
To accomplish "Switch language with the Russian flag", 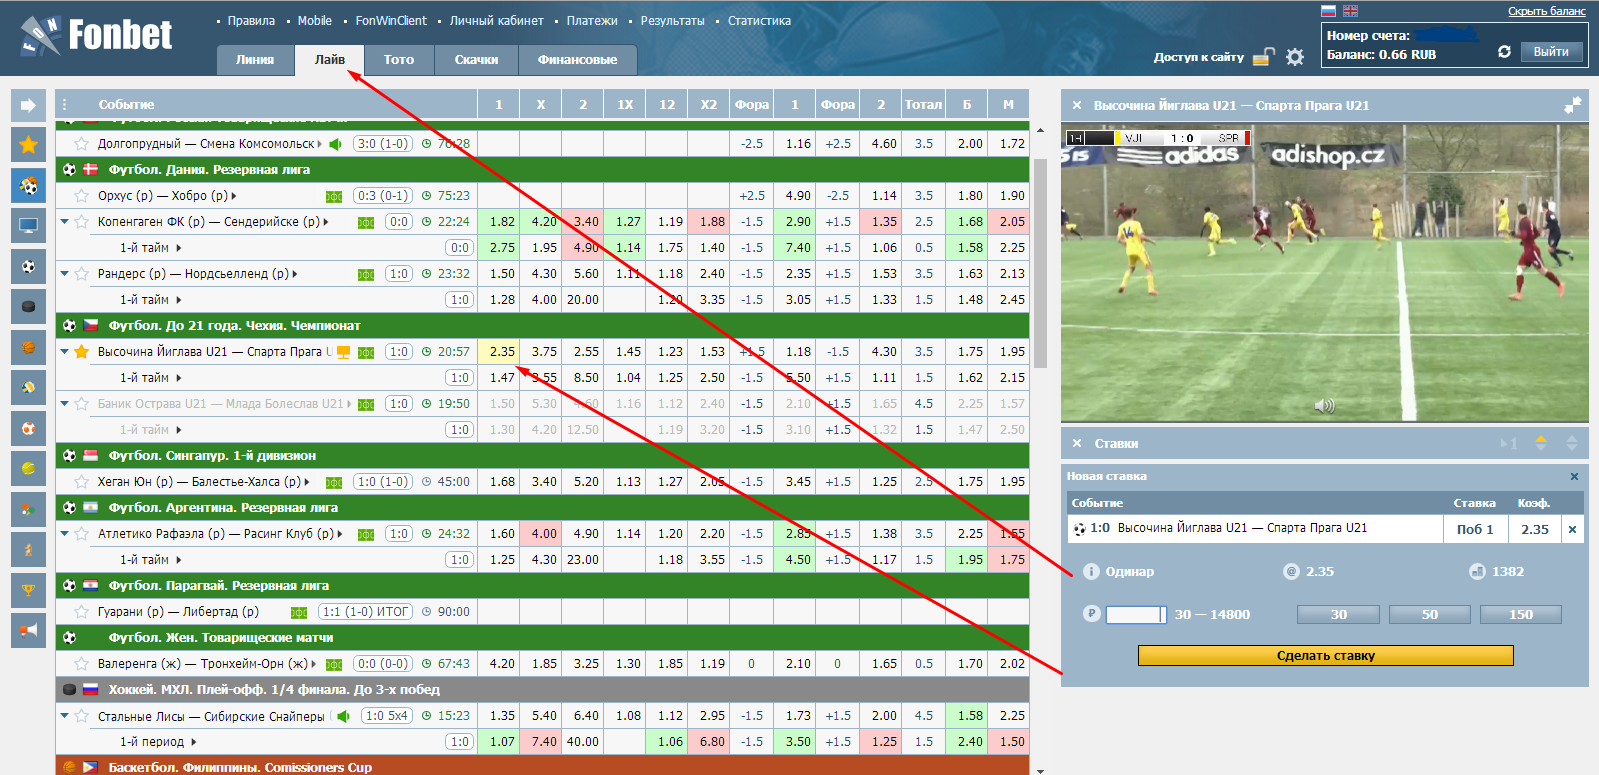I will coord(1329,11).
